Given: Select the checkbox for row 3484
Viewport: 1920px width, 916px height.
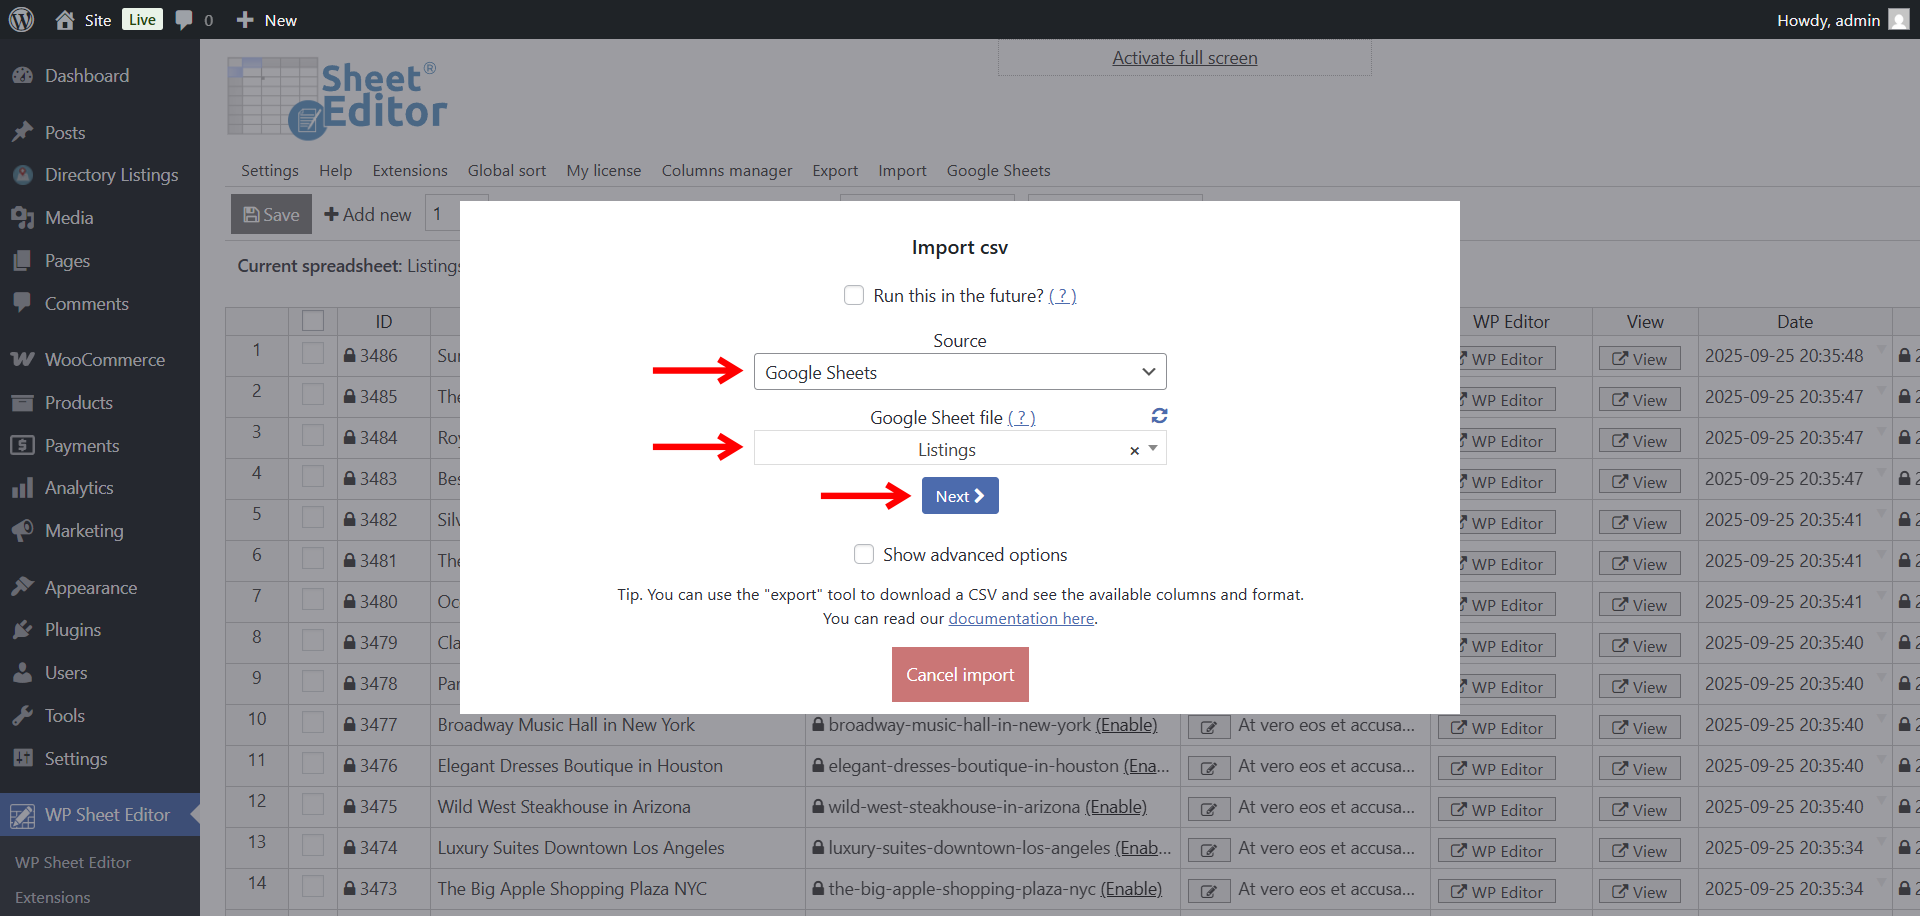Looking at the screenshot, I should tap(313, 436).
